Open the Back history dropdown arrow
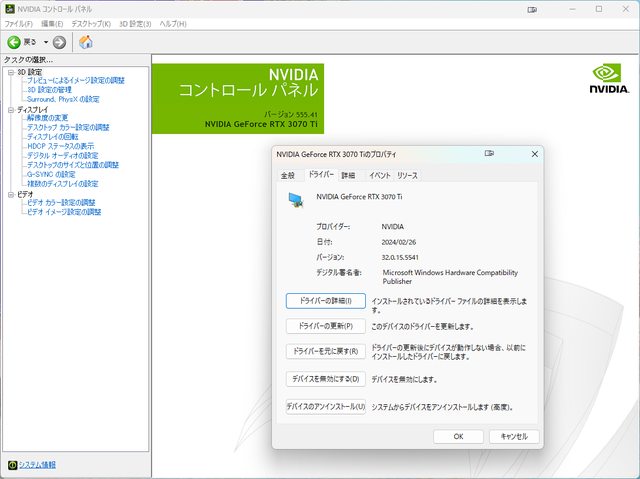The height and width of the screenshot is (479, 640). click(x=44, y=42)
